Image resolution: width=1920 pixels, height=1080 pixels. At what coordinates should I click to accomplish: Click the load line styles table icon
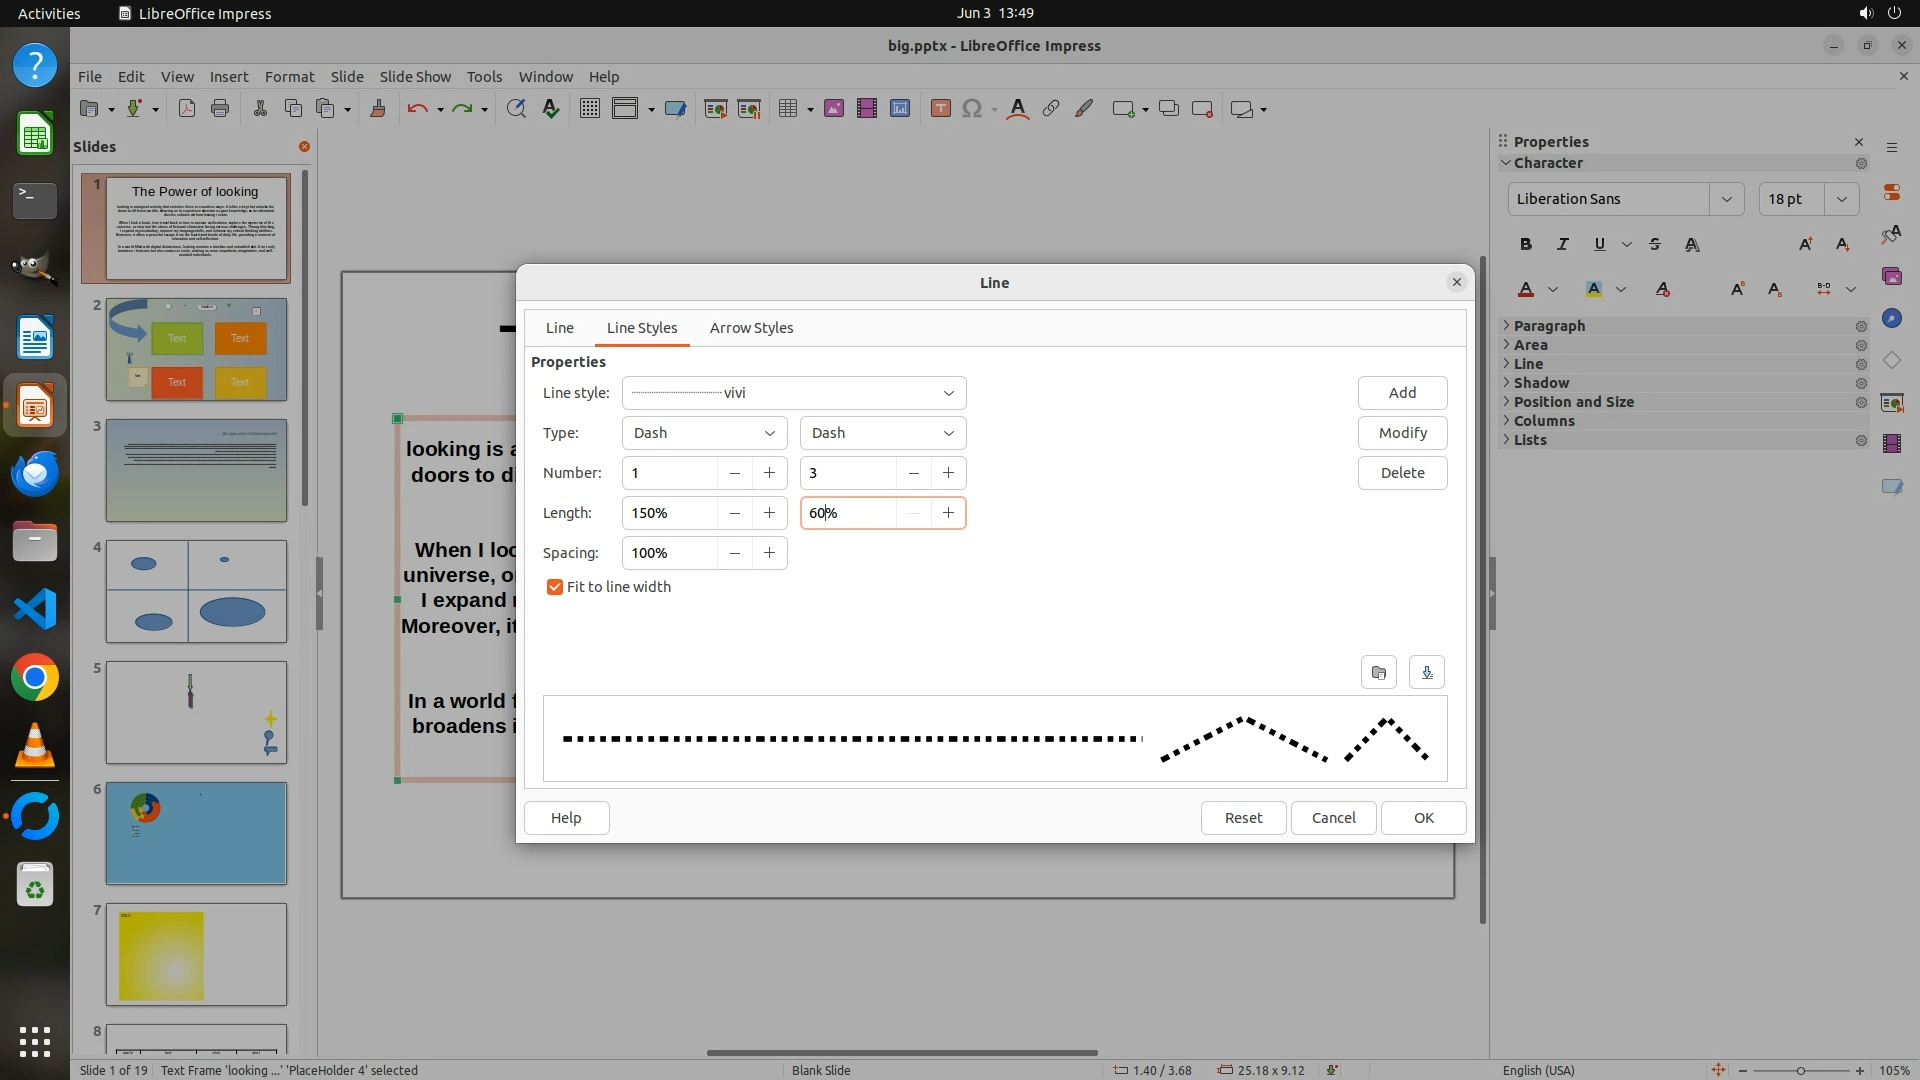click(x=1378, y=672)
